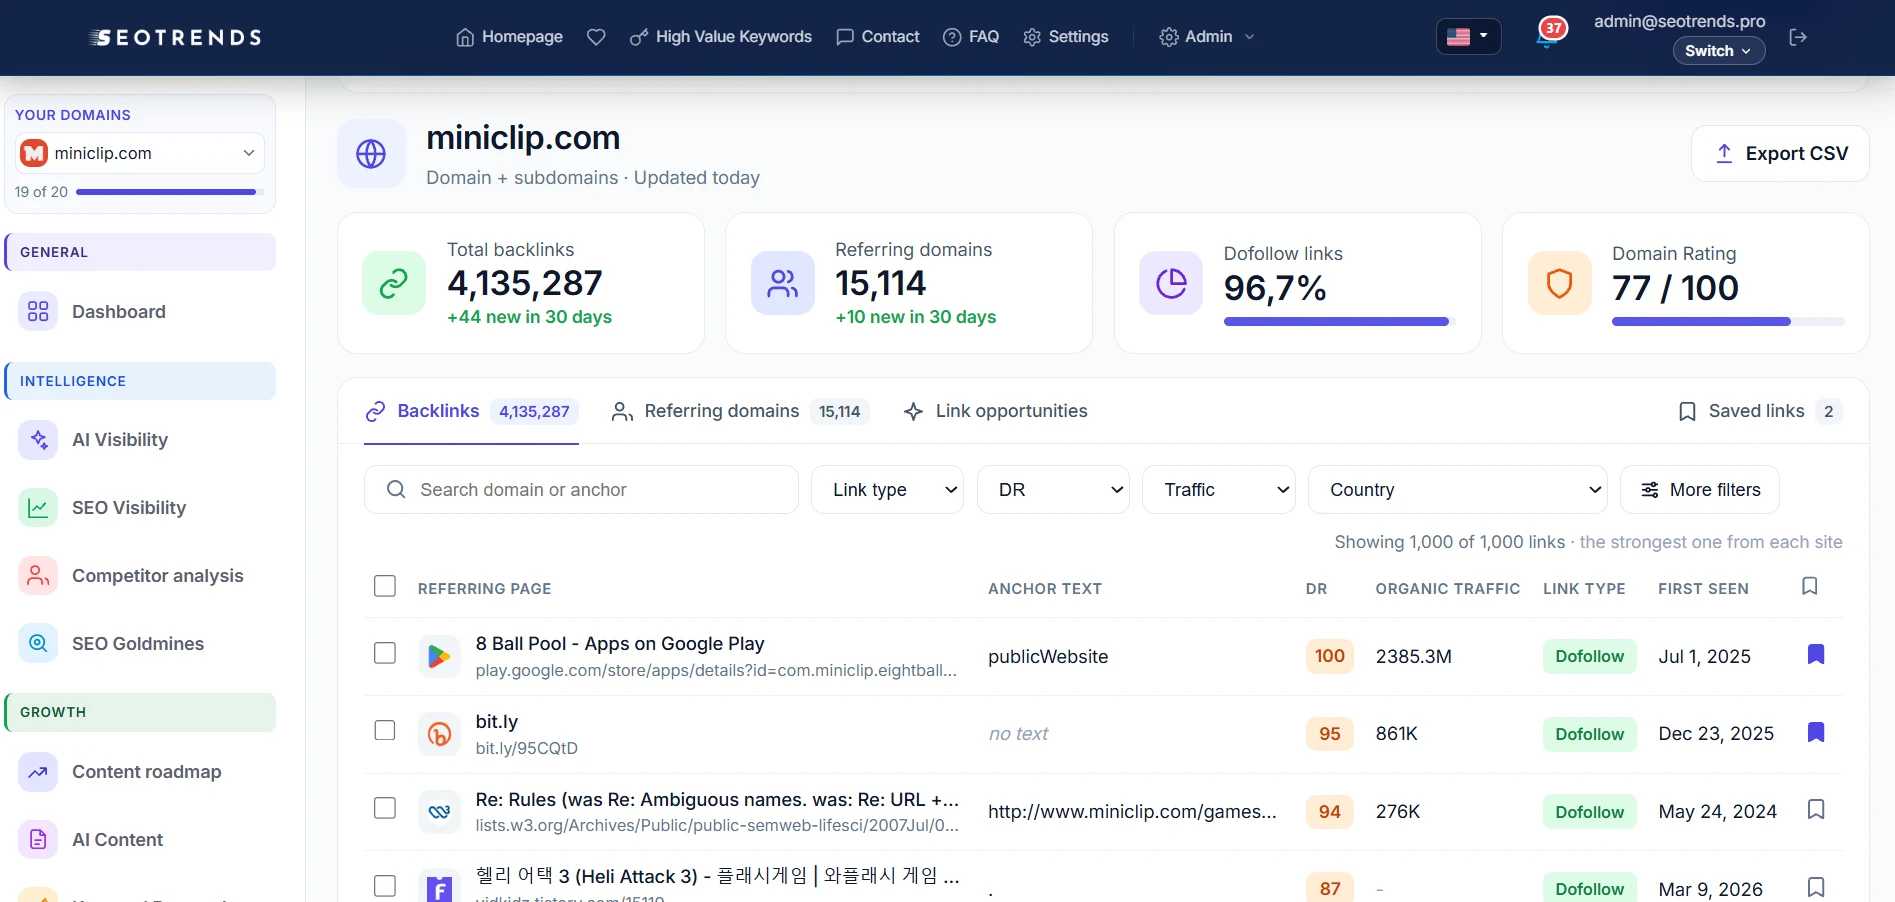
Task: Open the language flag selector
Action: [x=1468, y=37]
